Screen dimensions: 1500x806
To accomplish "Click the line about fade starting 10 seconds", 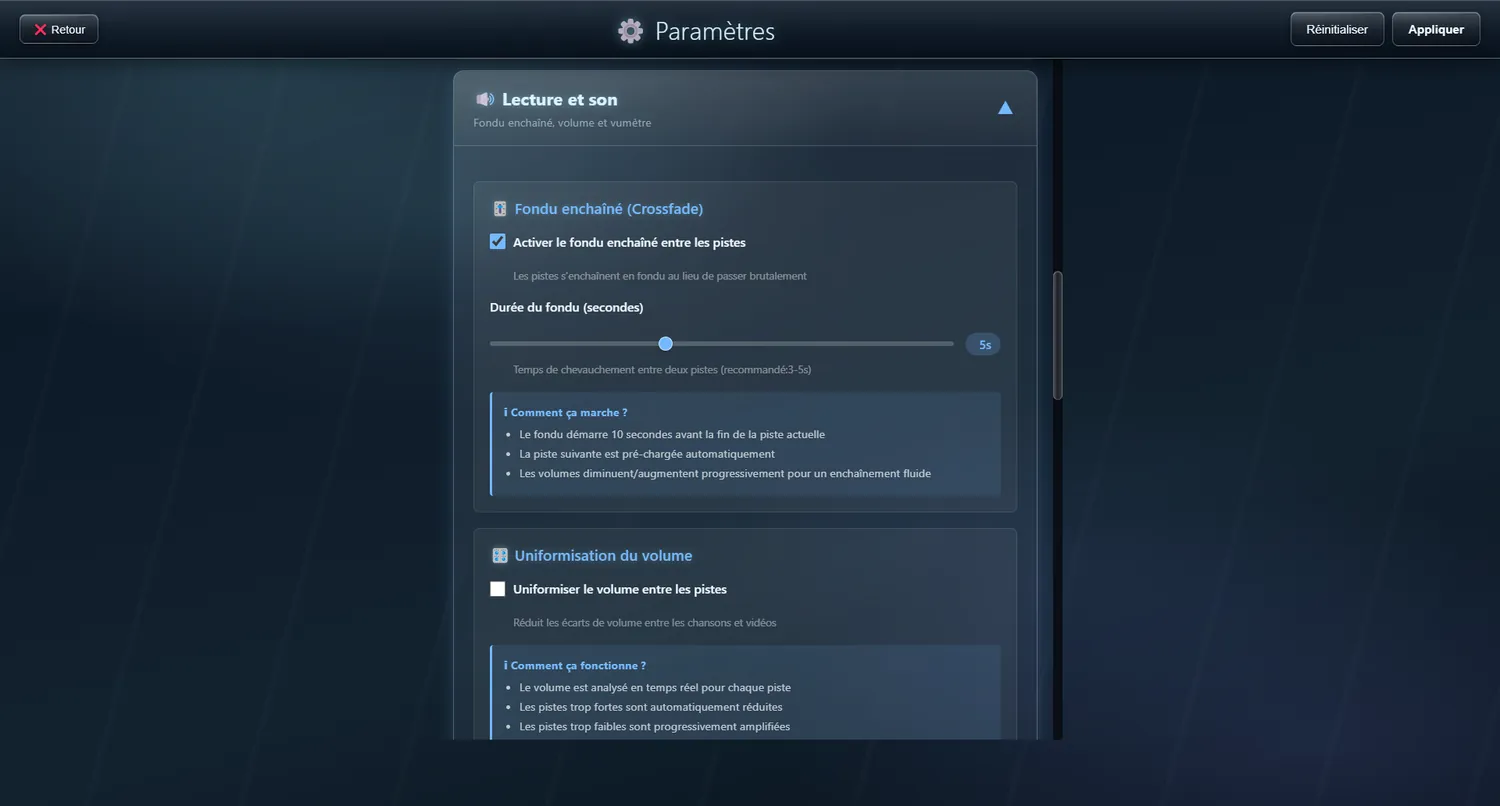I will [672, 434].
